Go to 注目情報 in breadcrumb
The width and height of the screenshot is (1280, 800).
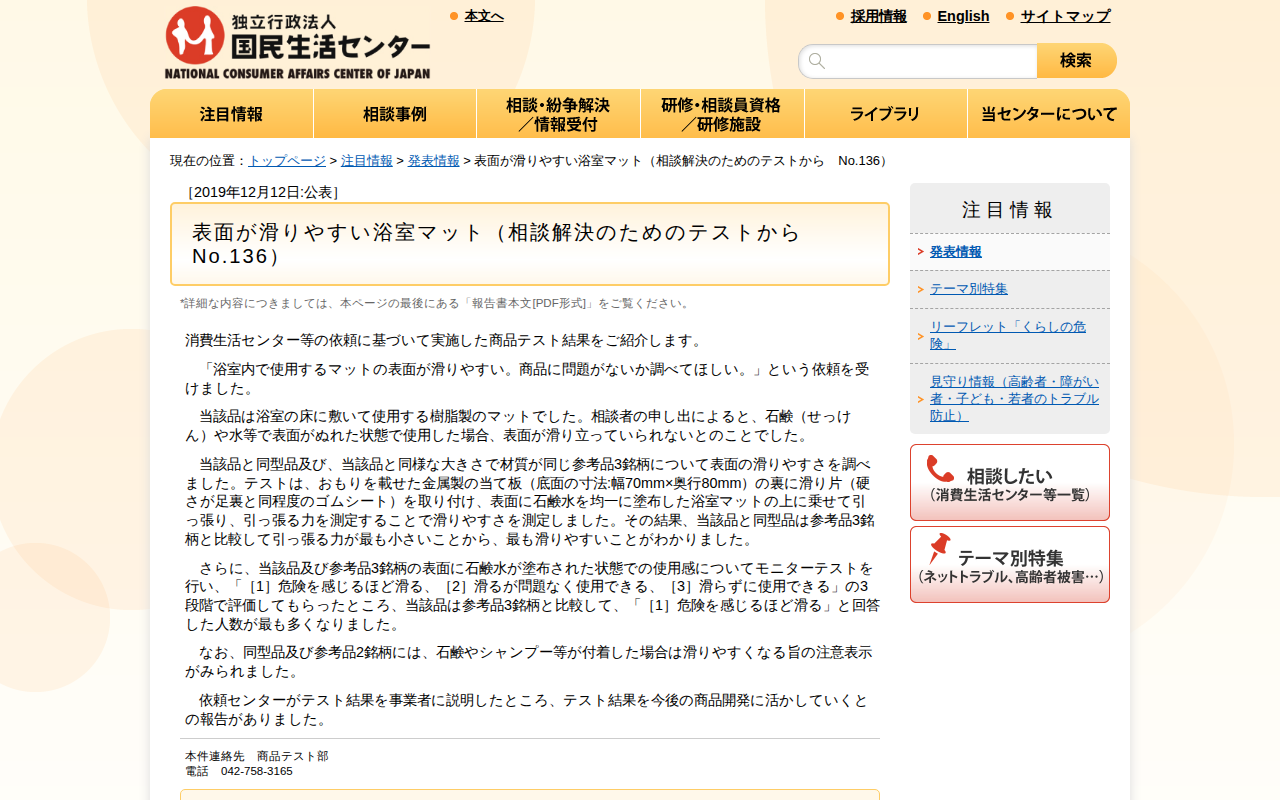(367, 160)
